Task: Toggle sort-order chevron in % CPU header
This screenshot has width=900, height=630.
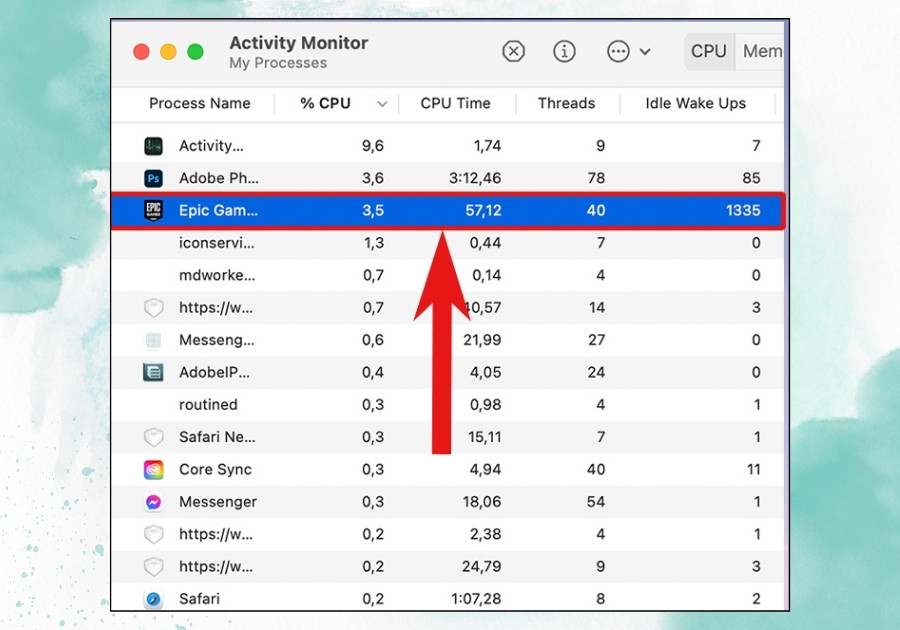Action: [382, 104]
